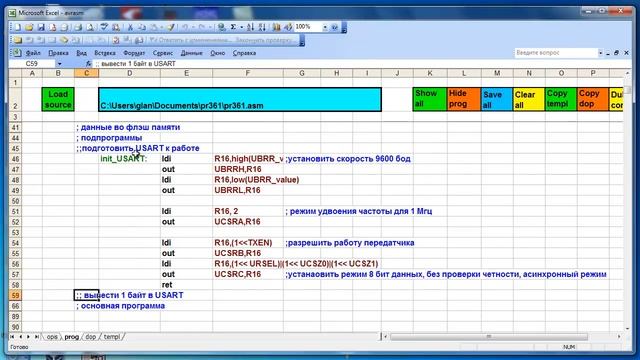Image resolution: width=640 pixels, height=360 pixels.
Task: Expand the Name Box dropdown arrow
Action: [59, 64]
